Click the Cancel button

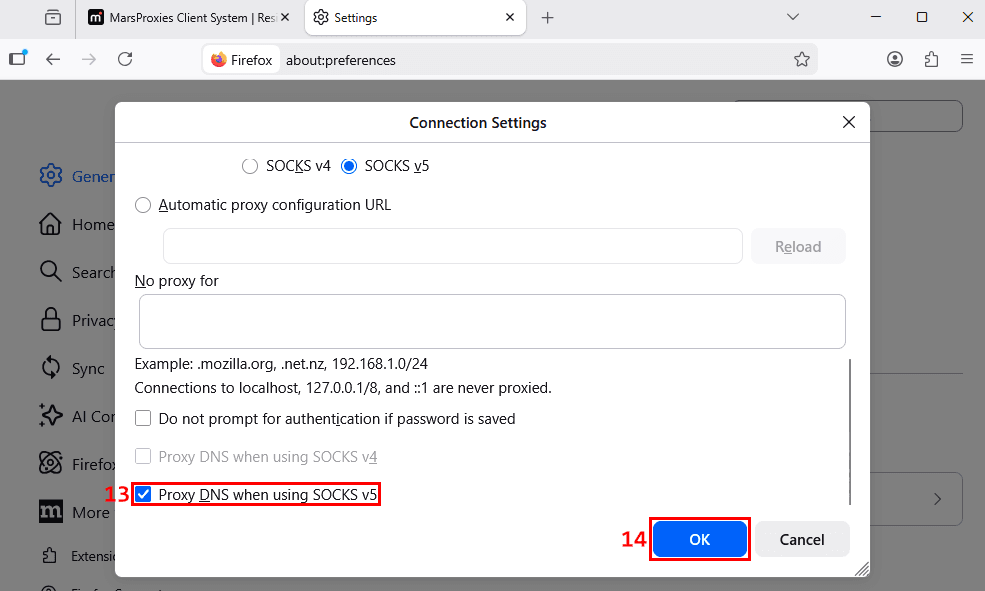(x=802, y=539)
